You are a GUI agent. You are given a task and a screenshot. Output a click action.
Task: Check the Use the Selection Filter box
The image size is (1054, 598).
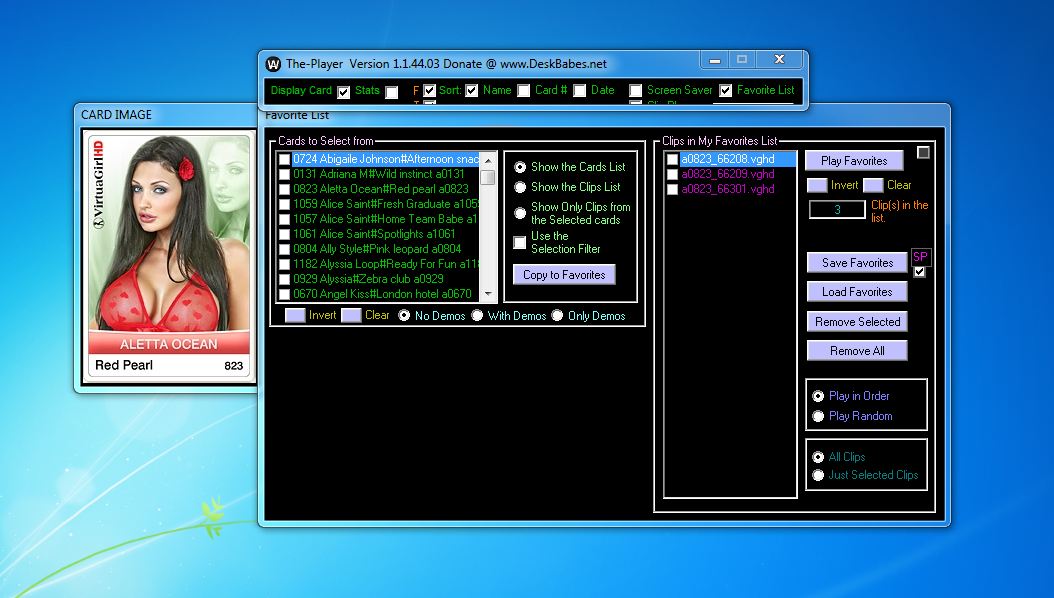(520, 243)
